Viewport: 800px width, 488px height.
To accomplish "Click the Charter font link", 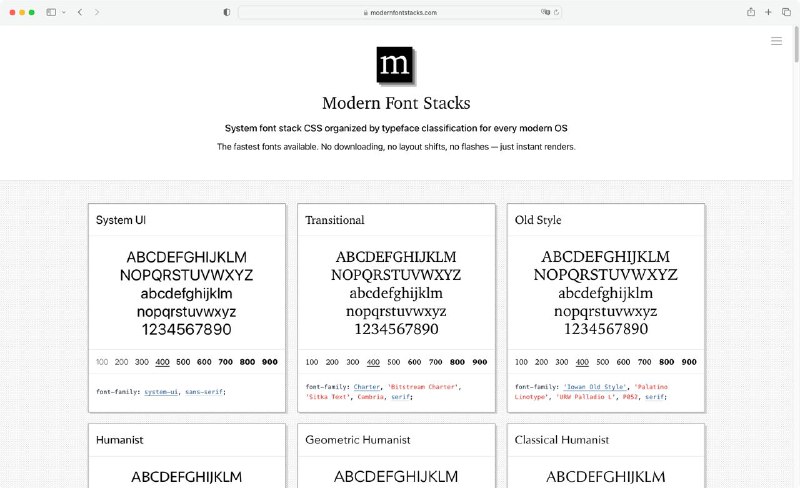I will point(367,387).
